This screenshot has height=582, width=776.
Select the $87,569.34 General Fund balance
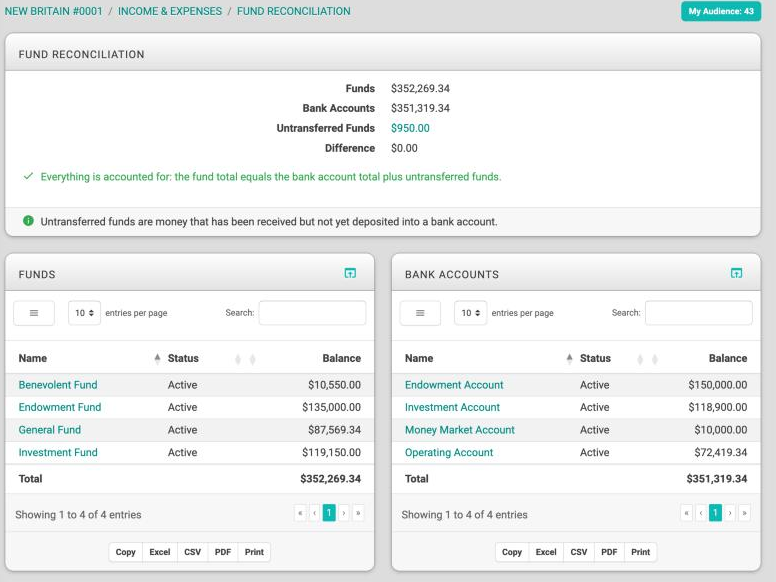pyautogui.click(x=335, y=430)
